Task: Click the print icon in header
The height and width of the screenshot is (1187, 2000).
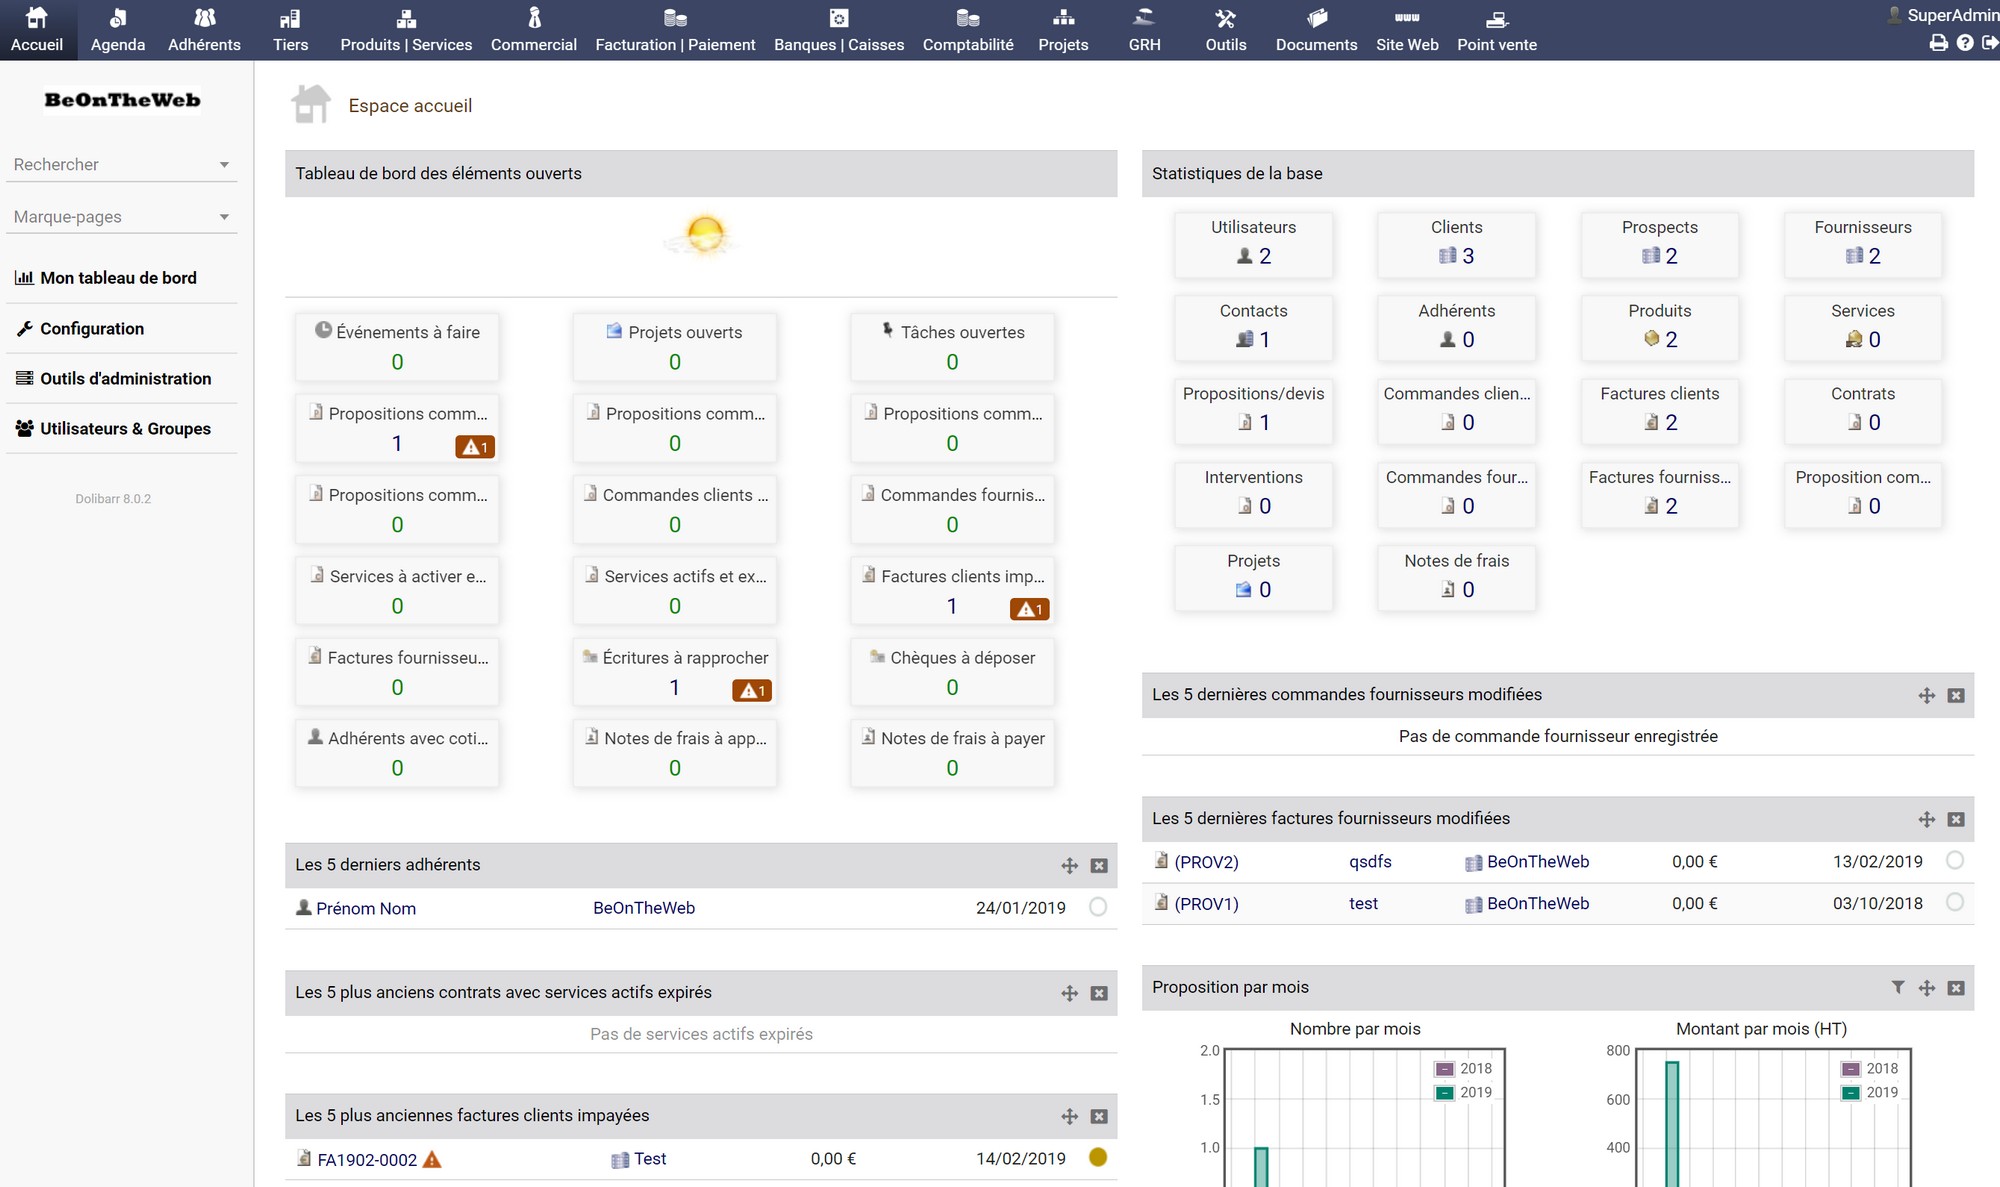Action: (x=1939, y=43)
